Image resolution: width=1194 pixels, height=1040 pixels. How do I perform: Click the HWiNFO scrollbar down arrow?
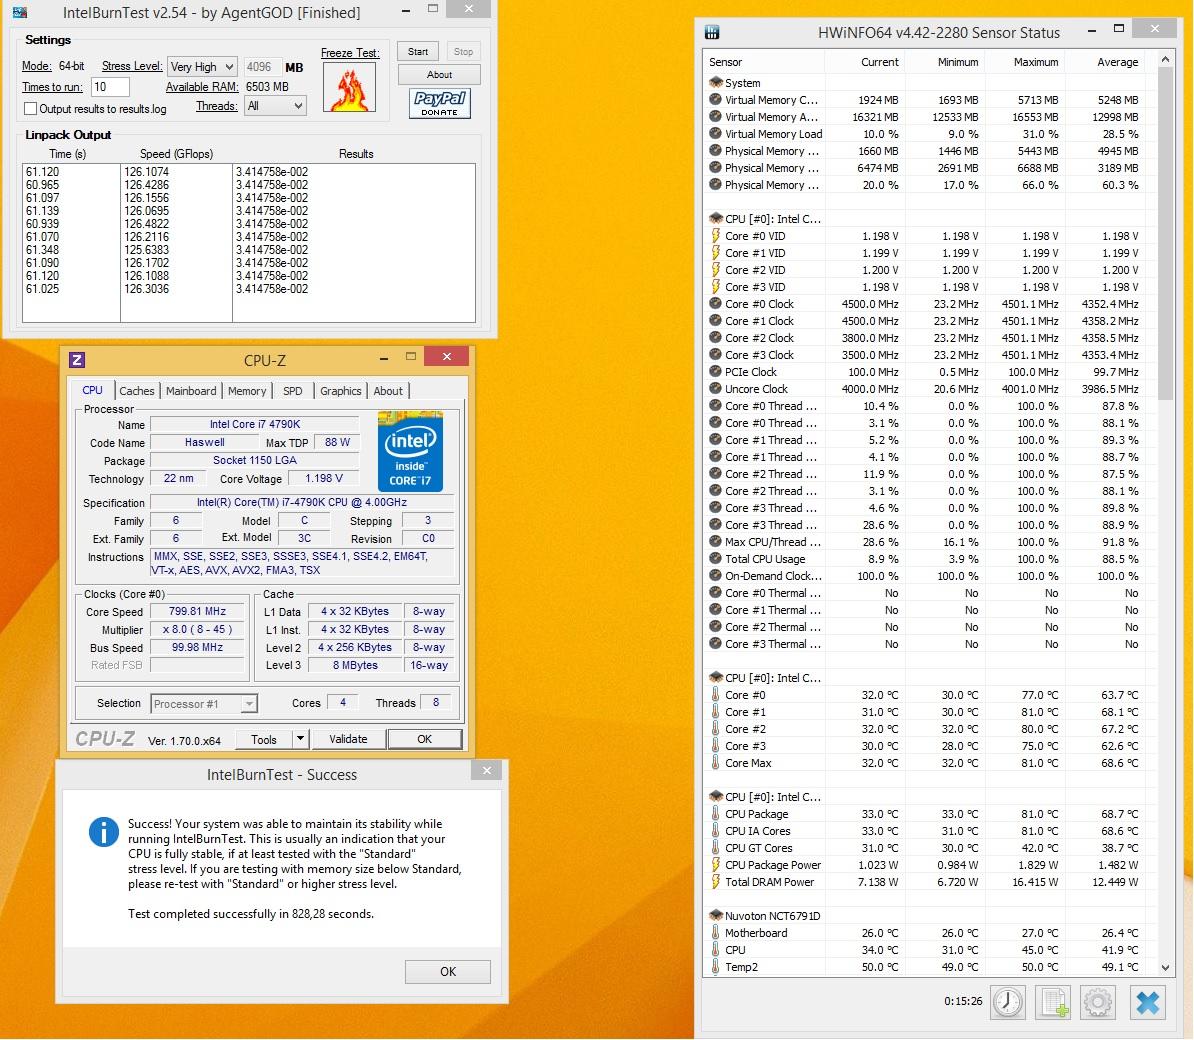1165,967
